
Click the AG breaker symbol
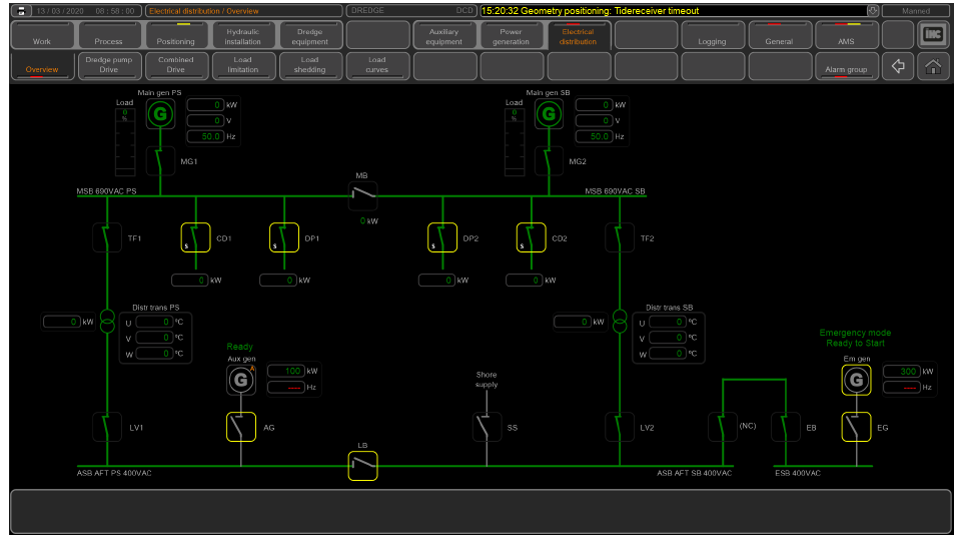click(x=241, y=427)
